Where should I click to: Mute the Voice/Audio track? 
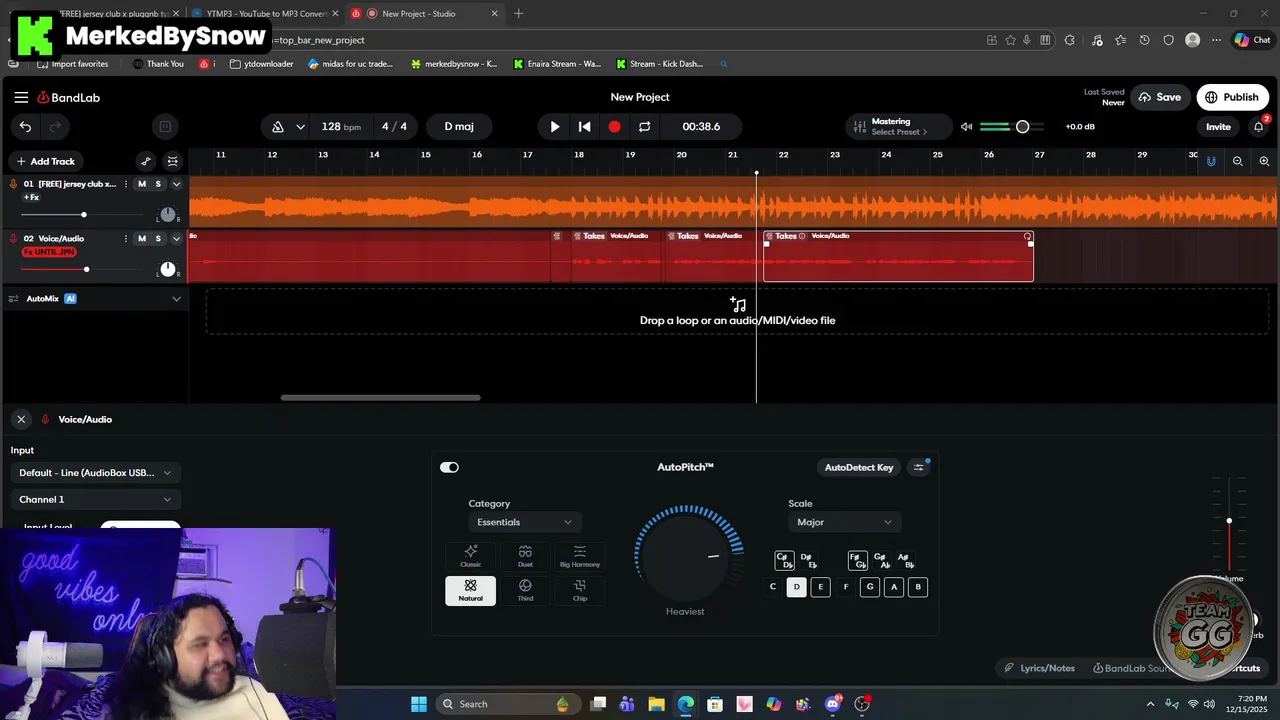point(142,238)
